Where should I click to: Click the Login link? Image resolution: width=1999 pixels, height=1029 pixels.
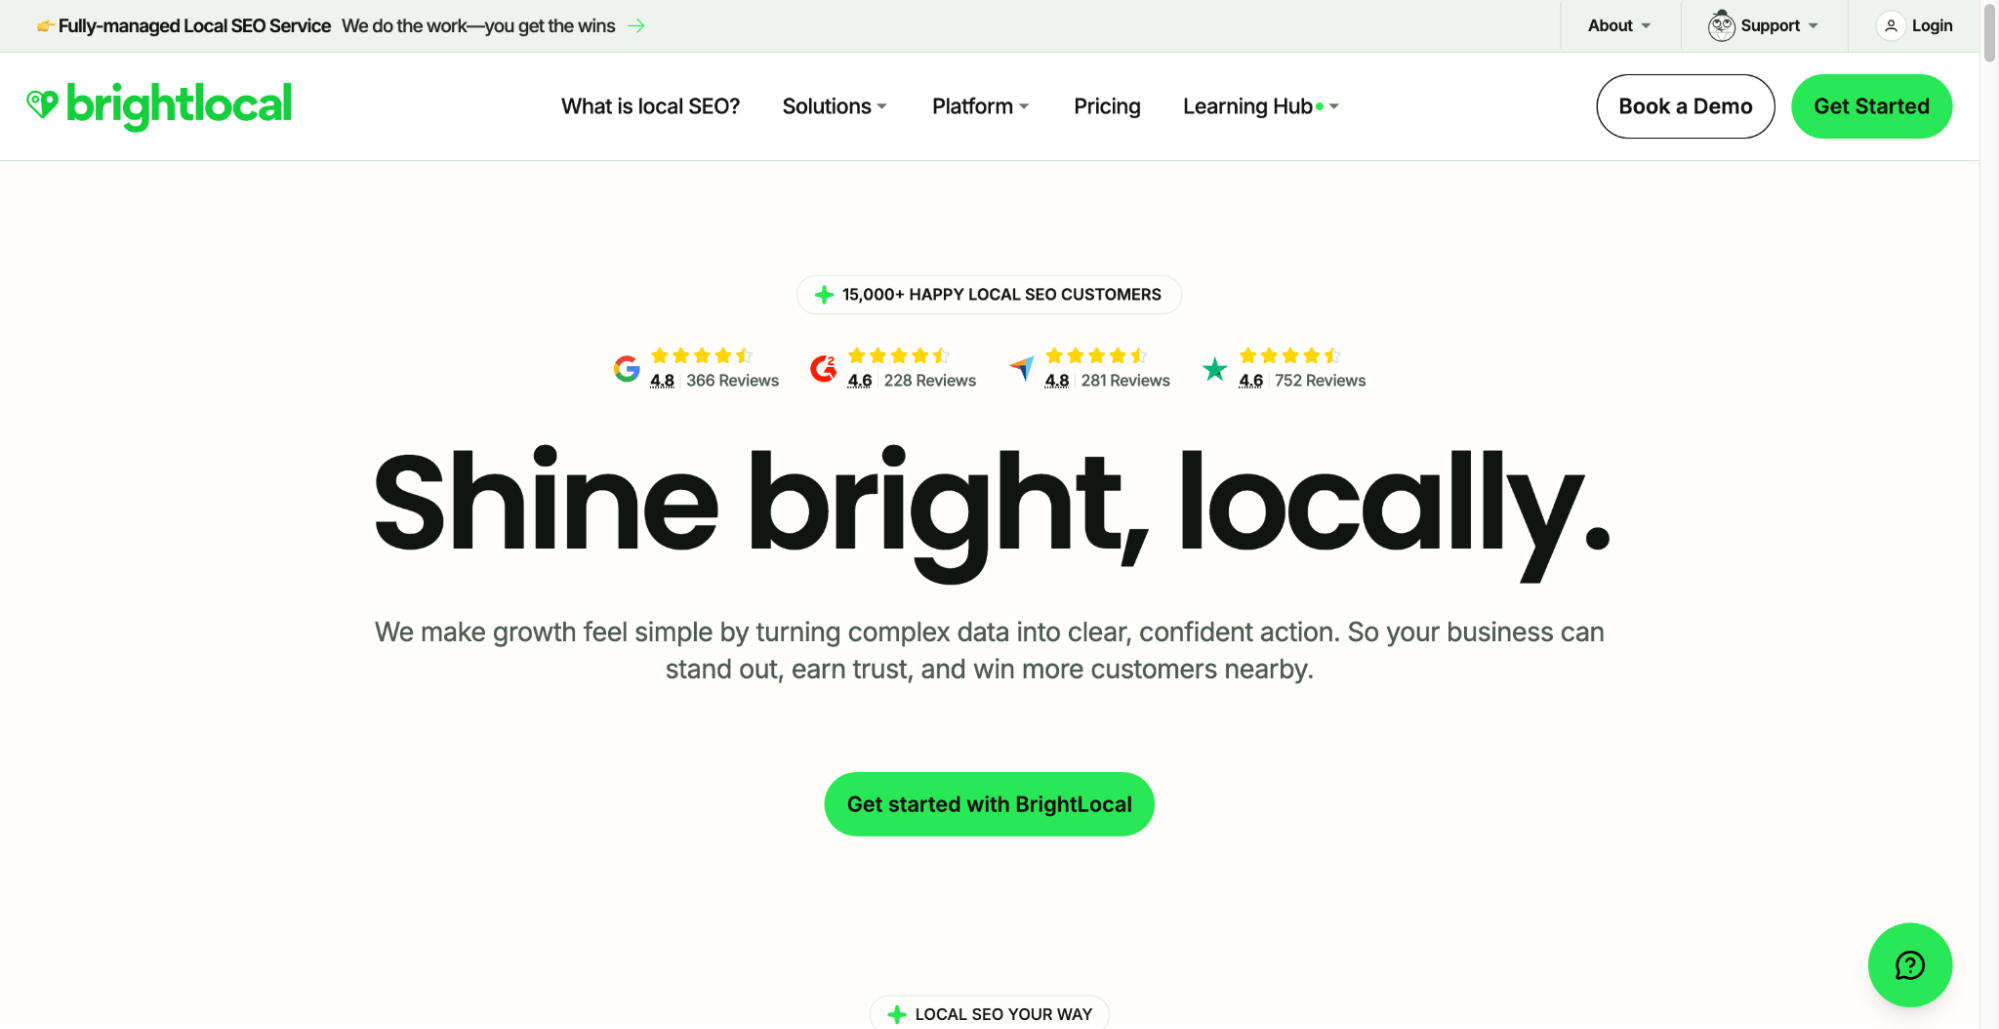1932,26
